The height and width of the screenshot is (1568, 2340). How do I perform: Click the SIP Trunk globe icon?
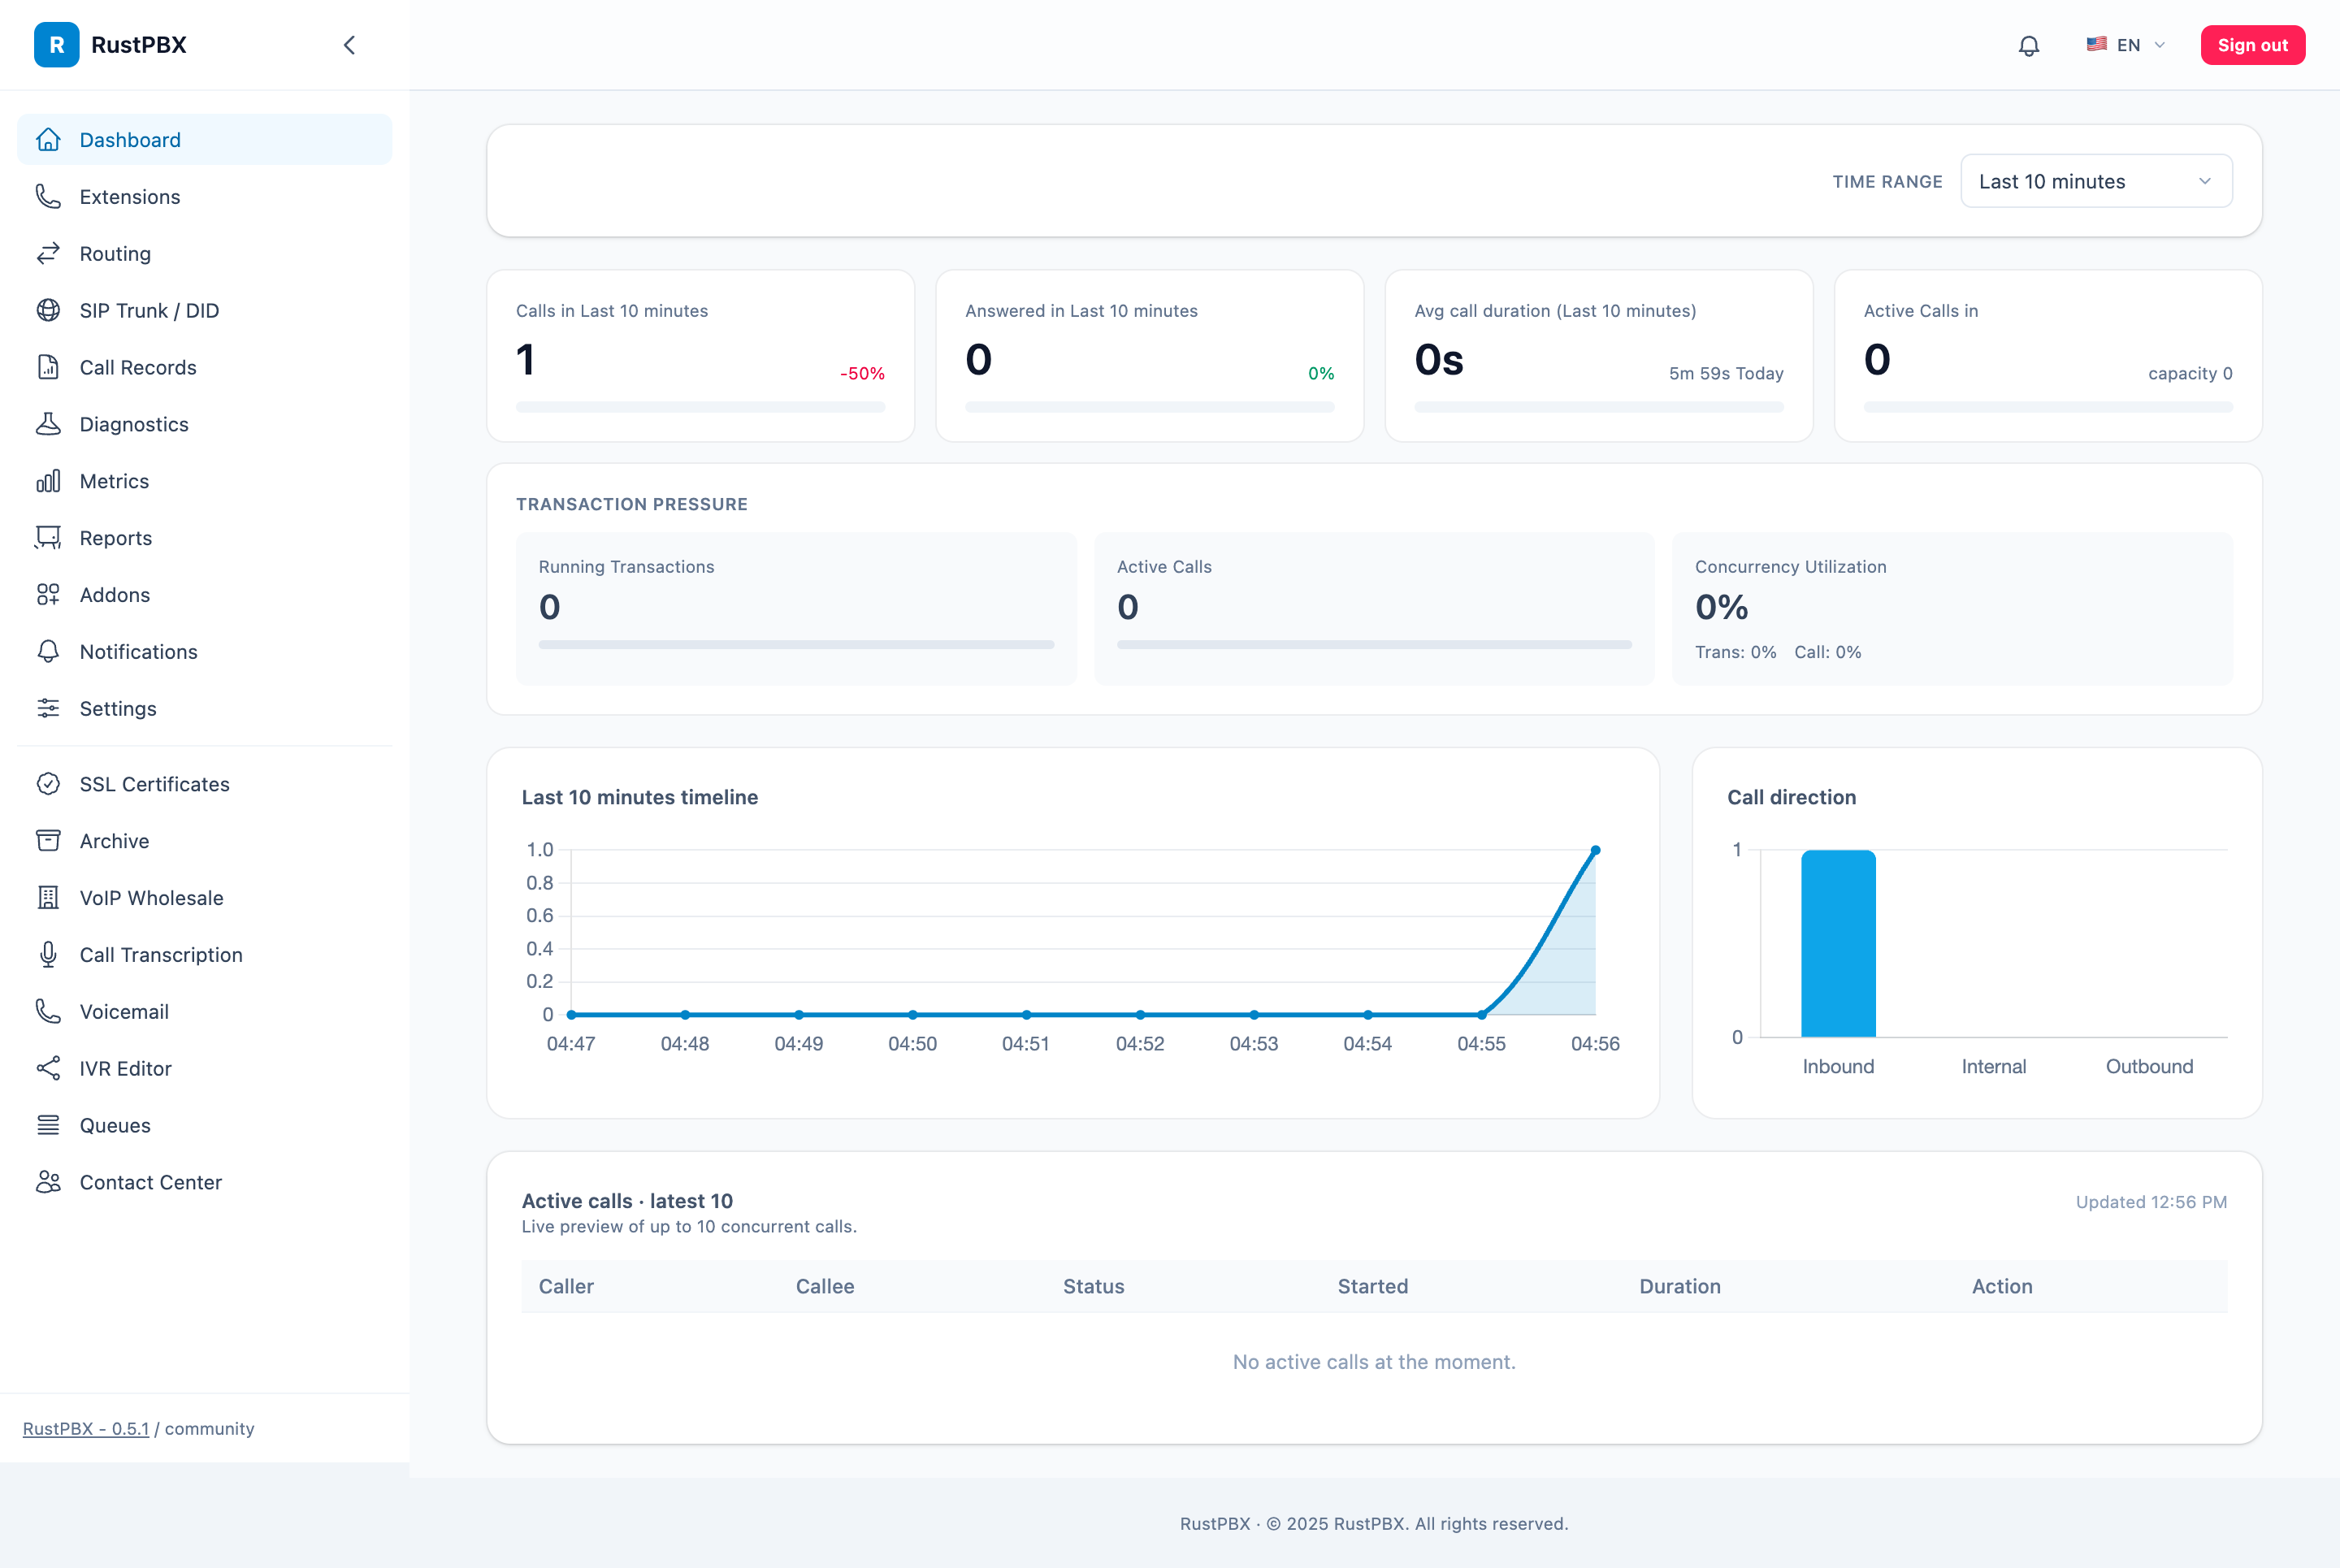click(48, 311)
